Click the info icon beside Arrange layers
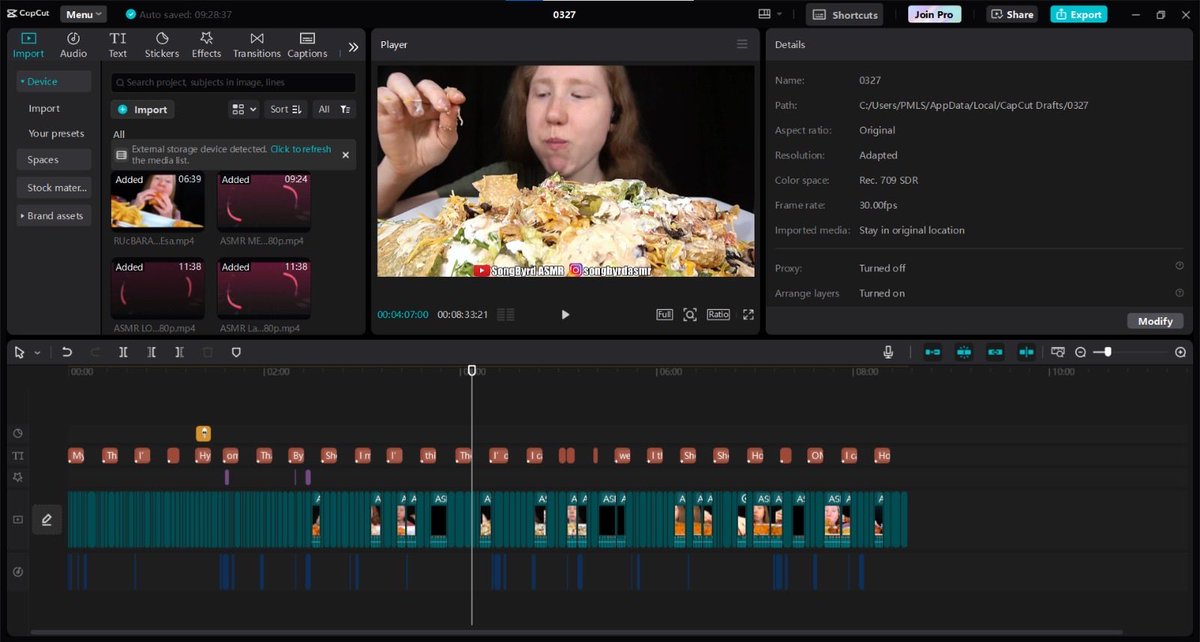 1180,293
